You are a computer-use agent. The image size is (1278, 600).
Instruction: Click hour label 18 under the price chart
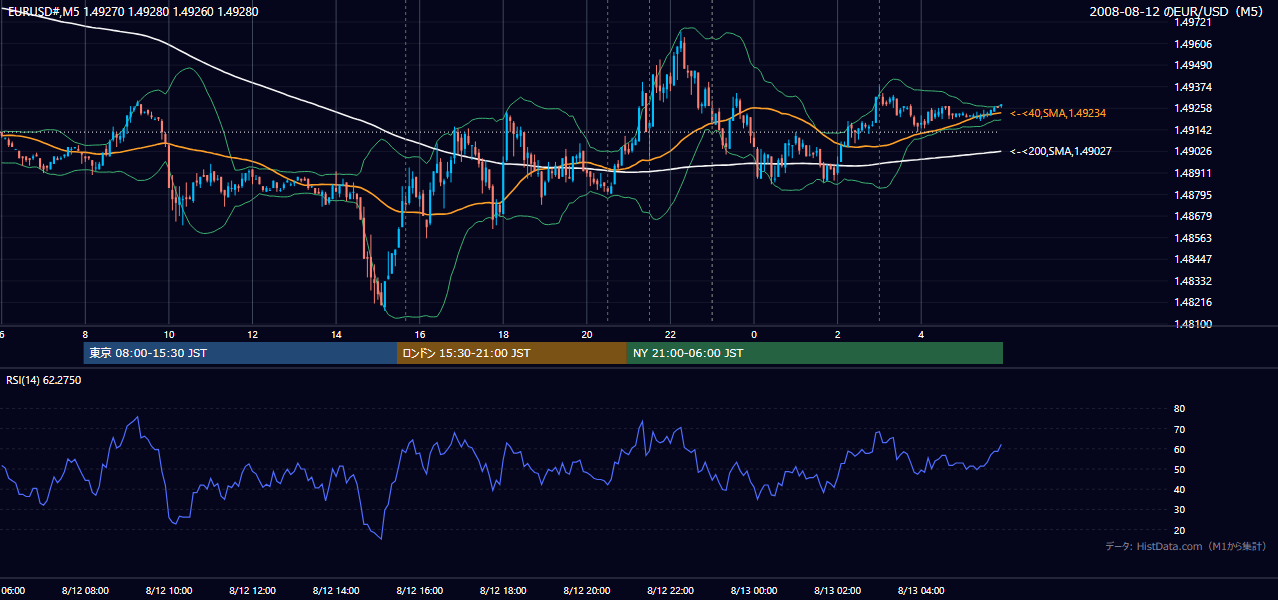point(503,334)
